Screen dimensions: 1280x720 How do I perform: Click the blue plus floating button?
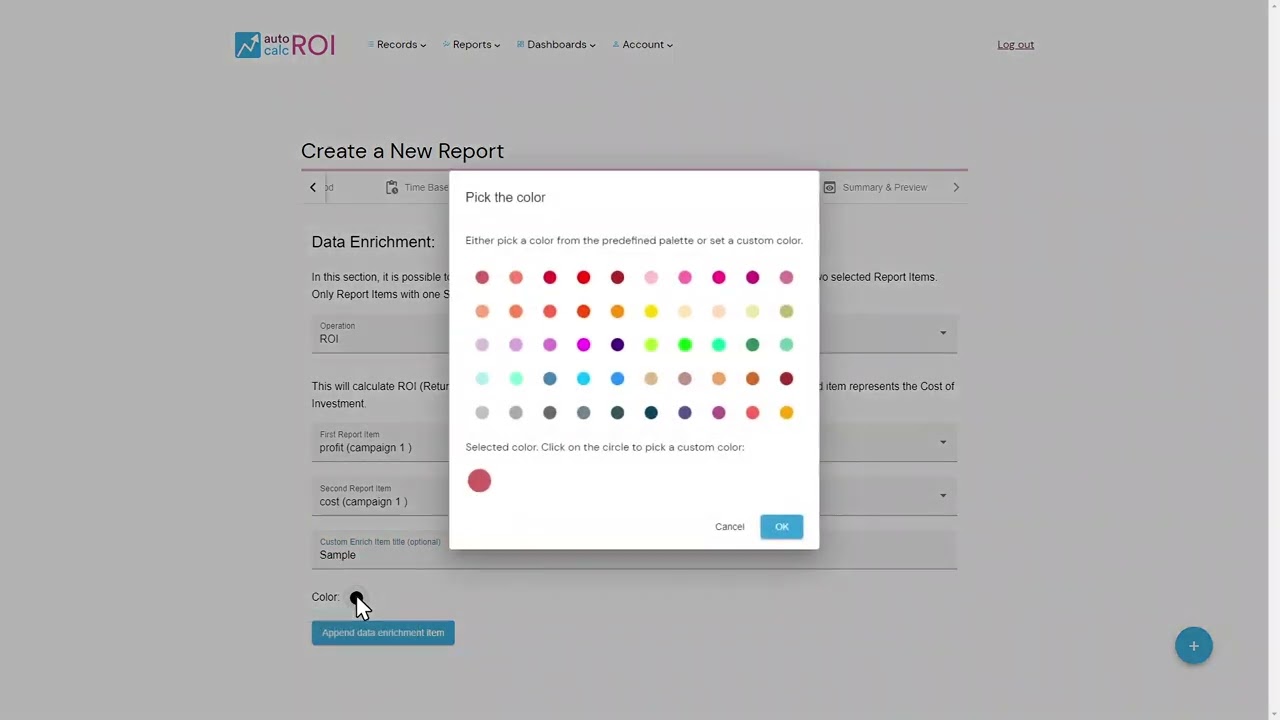tap(1194, 646)
